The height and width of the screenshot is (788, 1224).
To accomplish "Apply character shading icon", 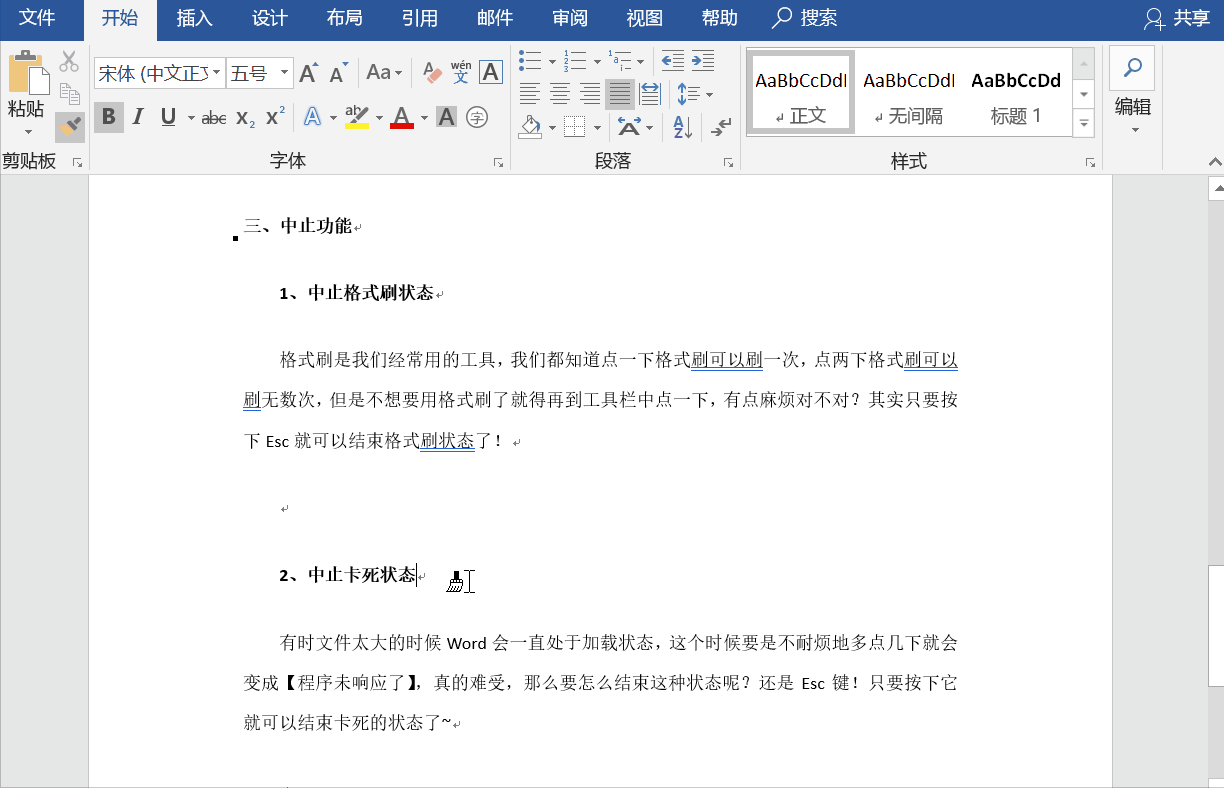I will [x=446, y=118].
